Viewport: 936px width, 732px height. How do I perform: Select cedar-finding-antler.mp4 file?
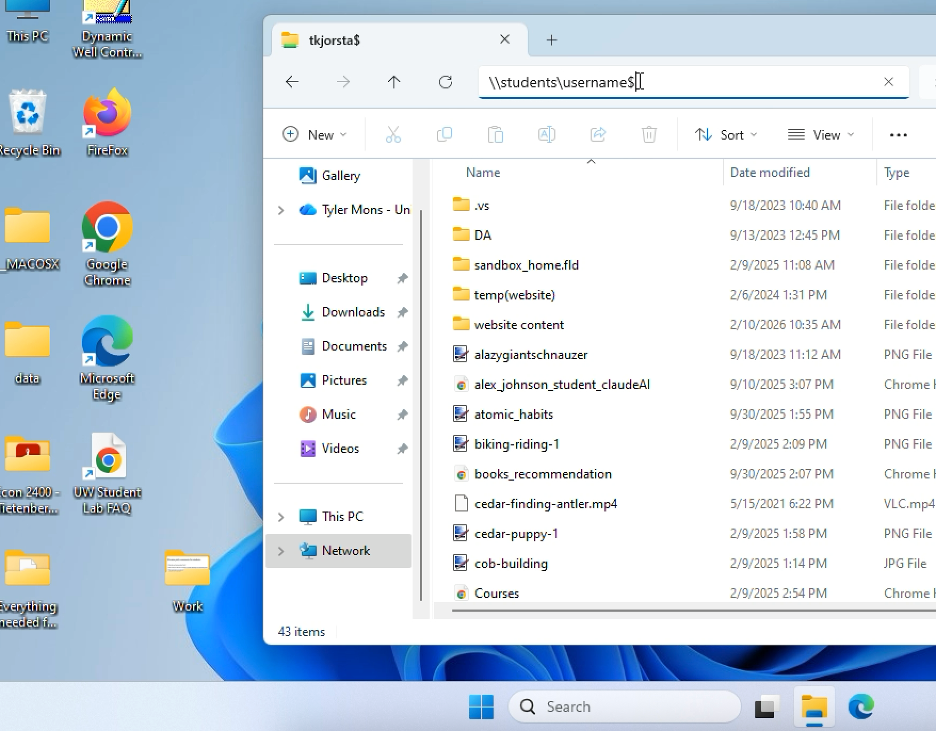(546, 504)
